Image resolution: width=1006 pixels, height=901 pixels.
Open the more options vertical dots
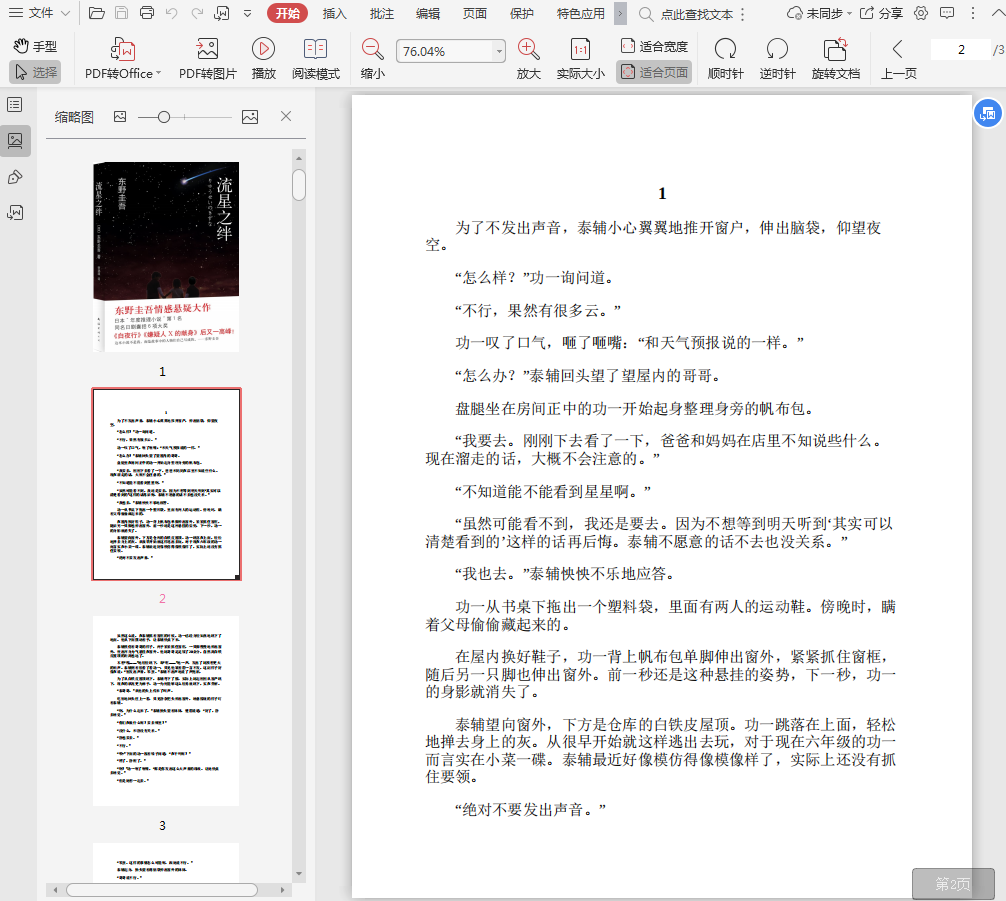click(x=973, y=13)
